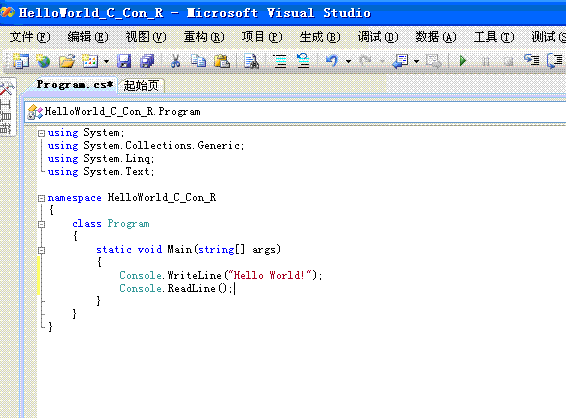566x418 pixels.
Task: Click the Save All icon
Action: point(147,61)
